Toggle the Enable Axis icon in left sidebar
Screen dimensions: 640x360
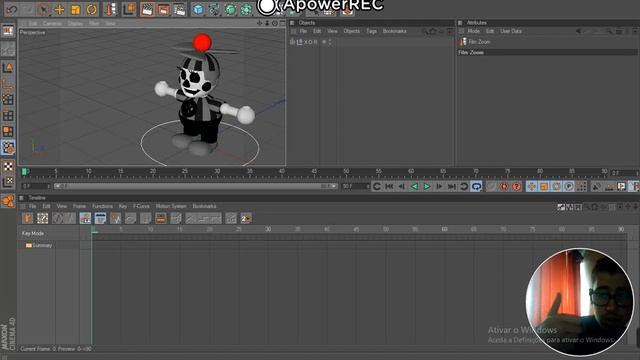click(8, 84)
